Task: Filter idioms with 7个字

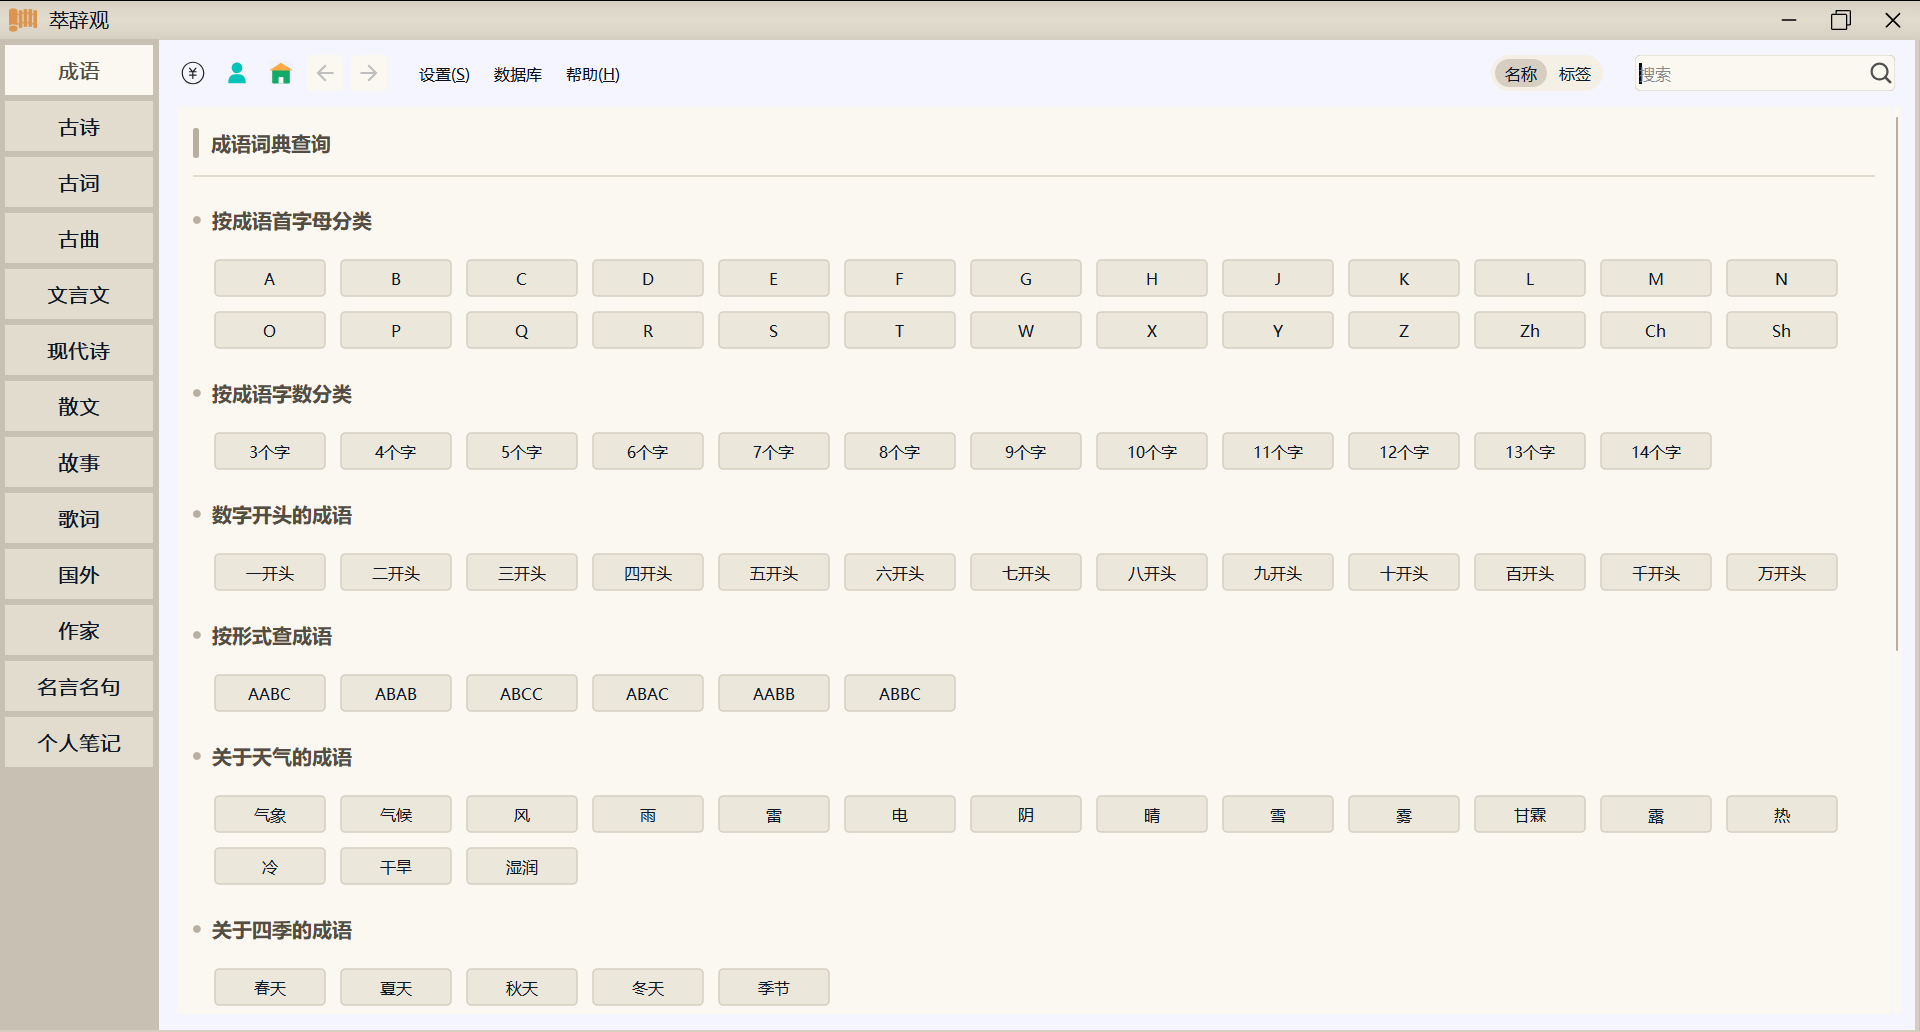Action: point(774,451)
